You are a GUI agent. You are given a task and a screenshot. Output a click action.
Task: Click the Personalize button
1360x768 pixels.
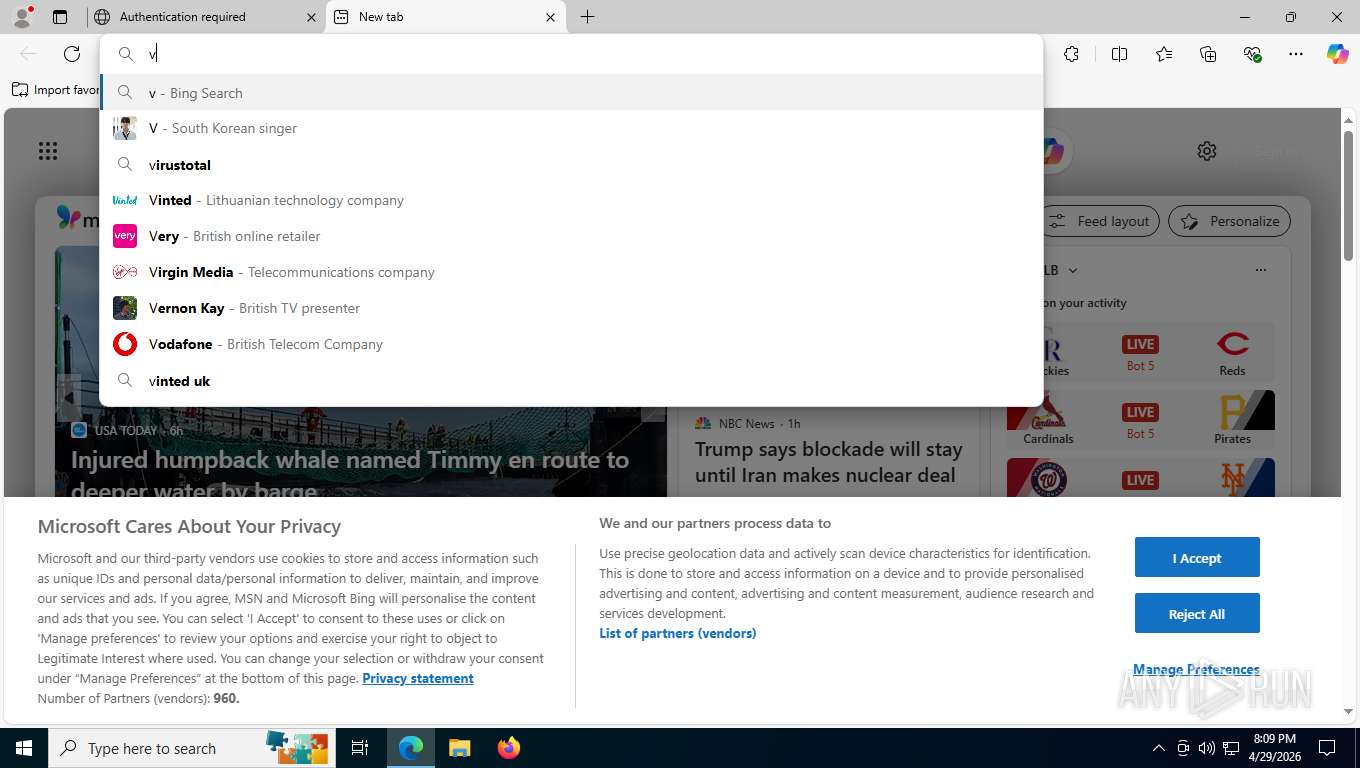(x=1230, y=221)
